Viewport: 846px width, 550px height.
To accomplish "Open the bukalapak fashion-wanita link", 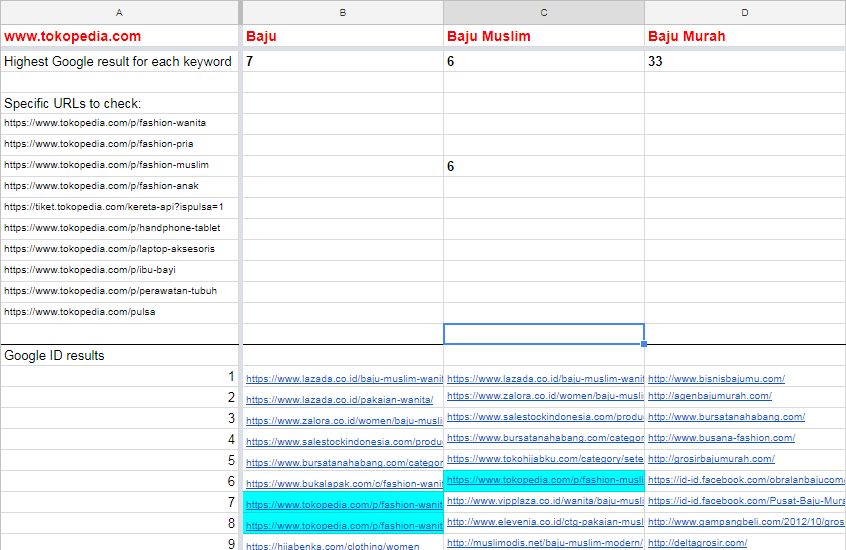I will (344, 484).
